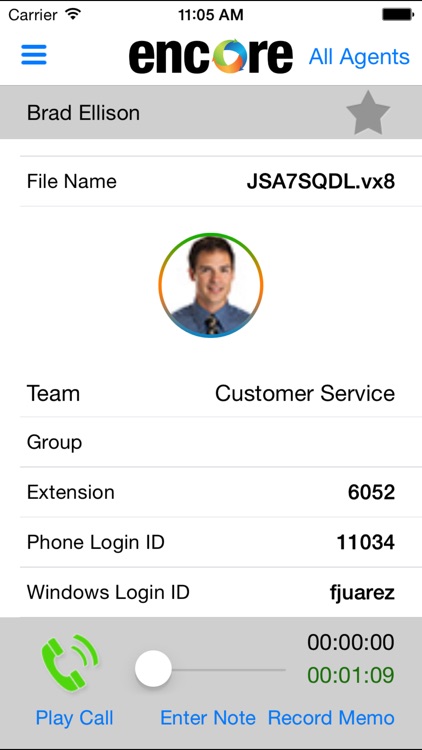422x750 pixels.
Task: Open the hamburger menu
Action: pyautogui.click(x=34, y=55)
